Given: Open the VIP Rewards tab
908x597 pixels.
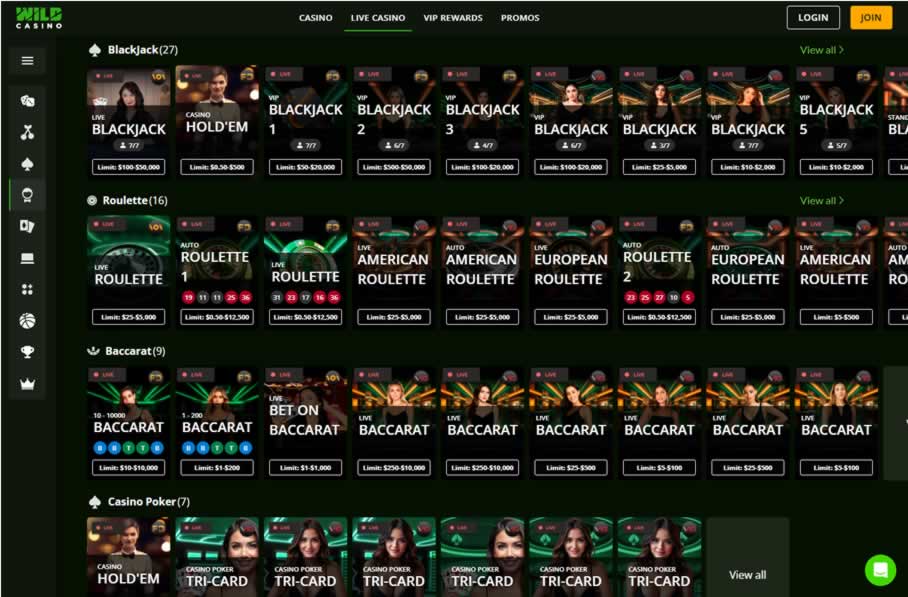Looking at the screenshot, I should tap(453, 18).
